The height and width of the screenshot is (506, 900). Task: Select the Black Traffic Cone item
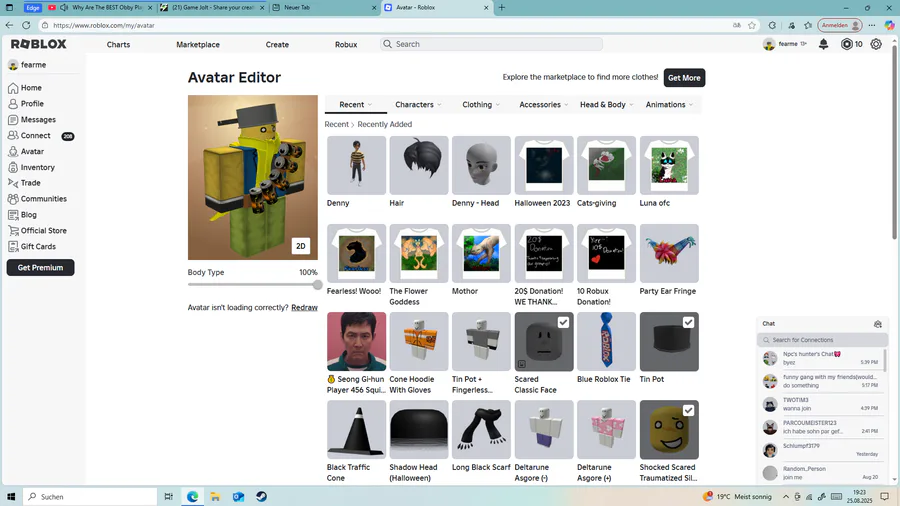coord(356,430)
